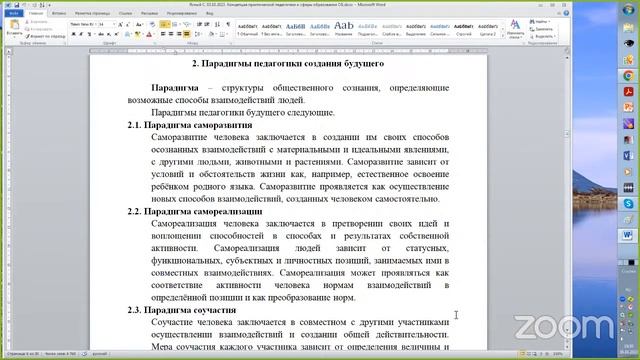Toggle Strikethrough formatting
The height and width of the screenshot is (360, 640).
point(101,34)
